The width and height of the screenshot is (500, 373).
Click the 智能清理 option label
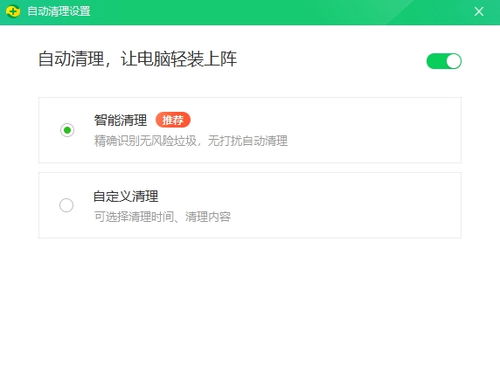(120, 120)
